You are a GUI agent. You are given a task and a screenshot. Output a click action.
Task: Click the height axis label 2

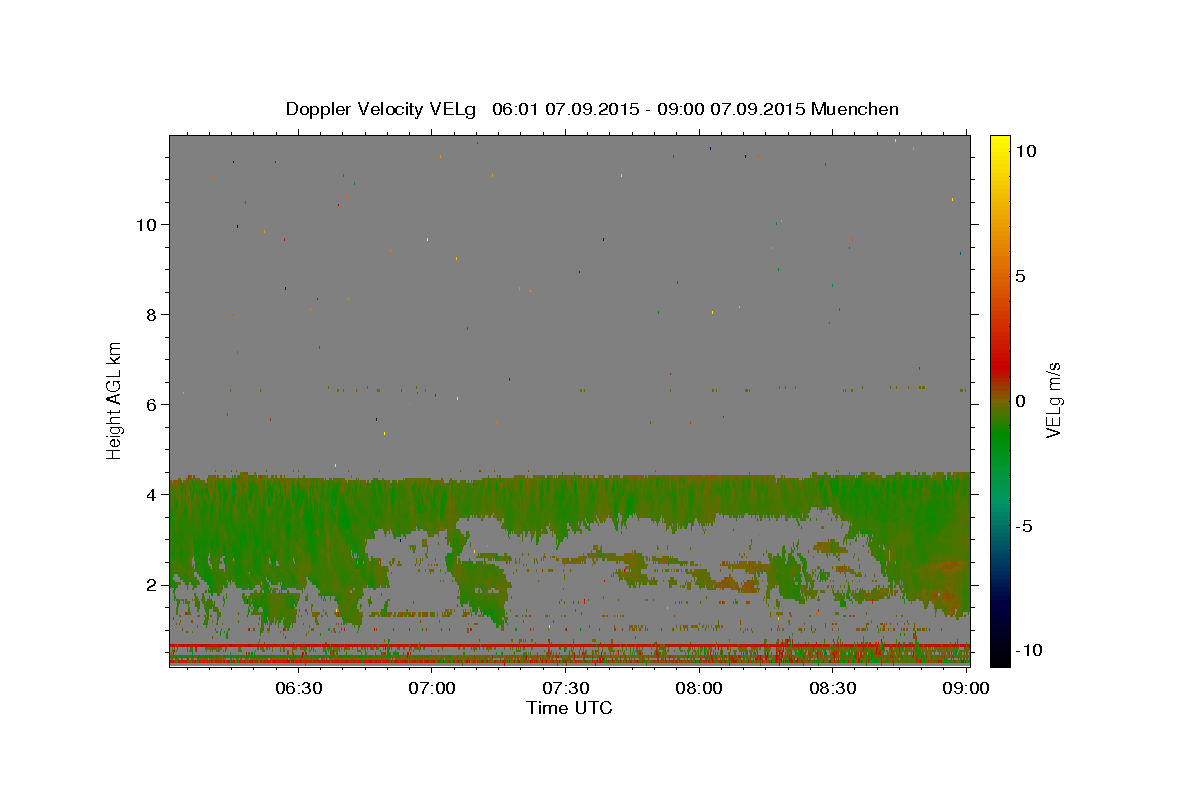click(x=152, y=584)
